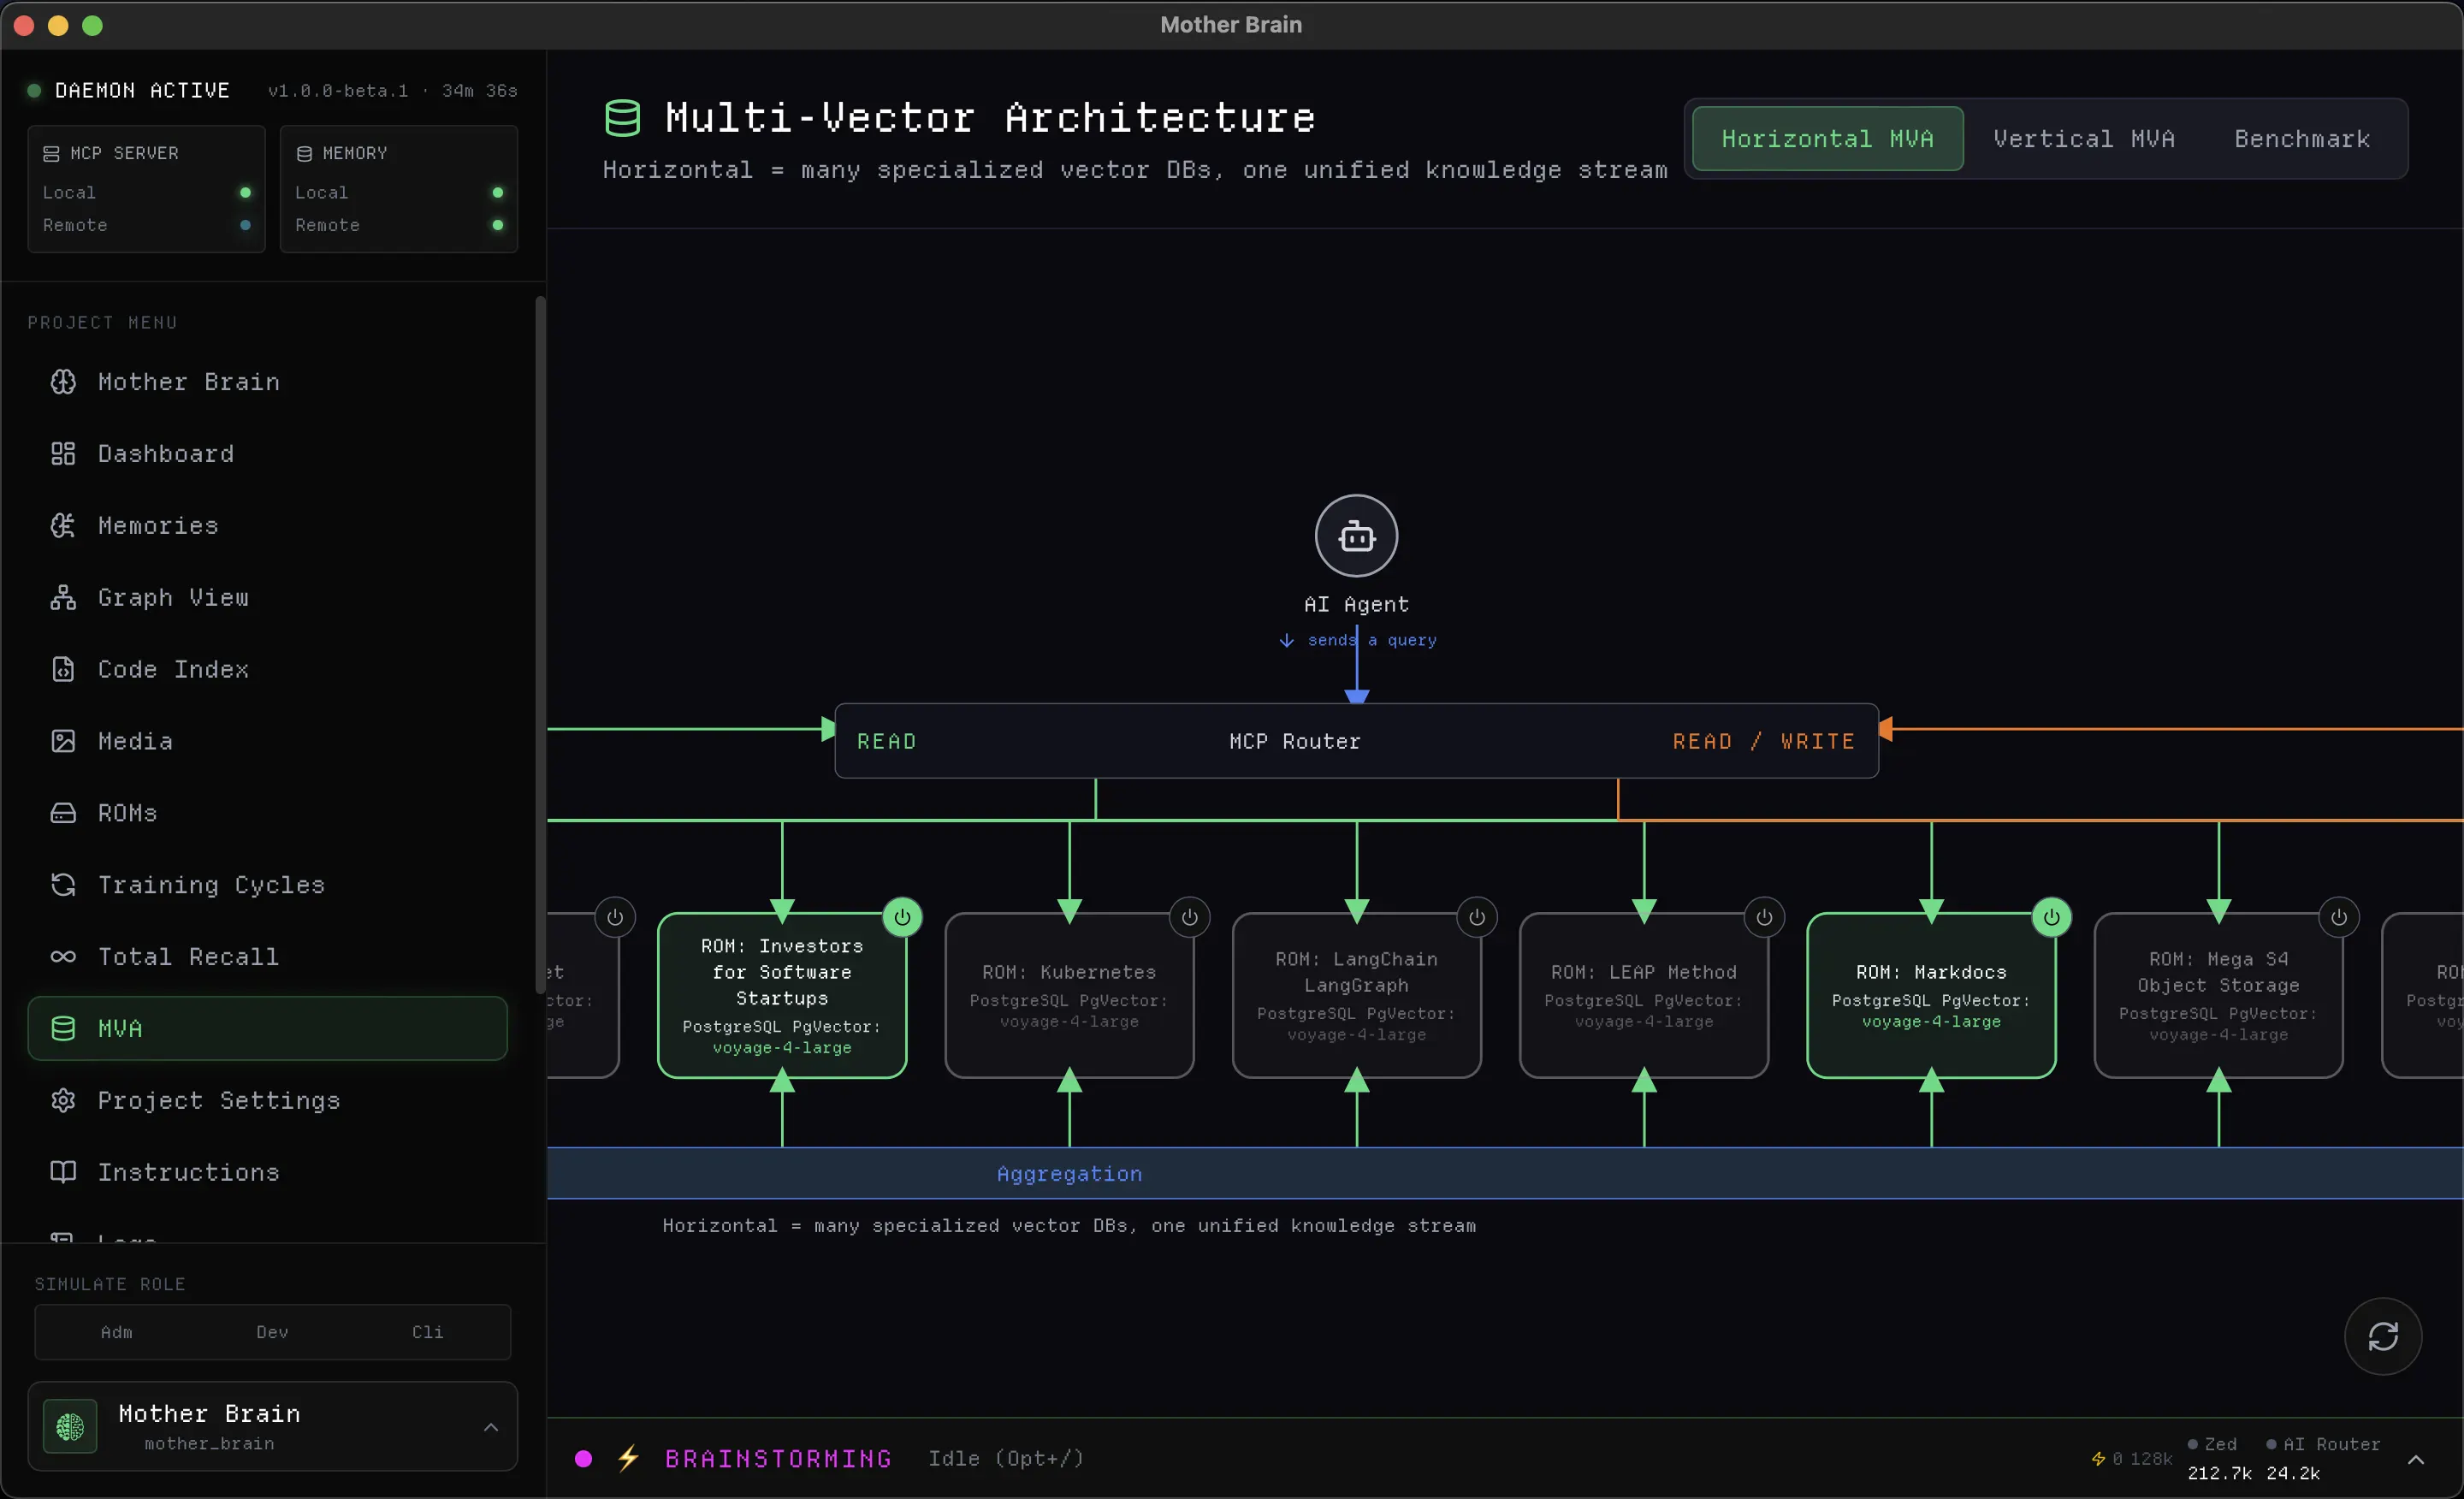Open Graph View from the project menu

pos(267,598)
